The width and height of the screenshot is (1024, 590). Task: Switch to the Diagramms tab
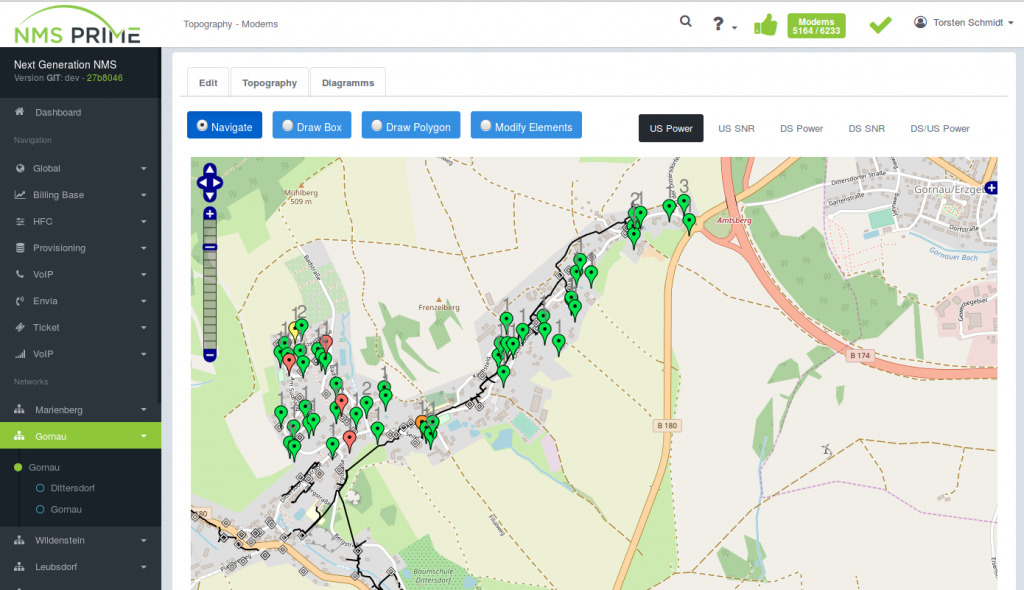348,82
